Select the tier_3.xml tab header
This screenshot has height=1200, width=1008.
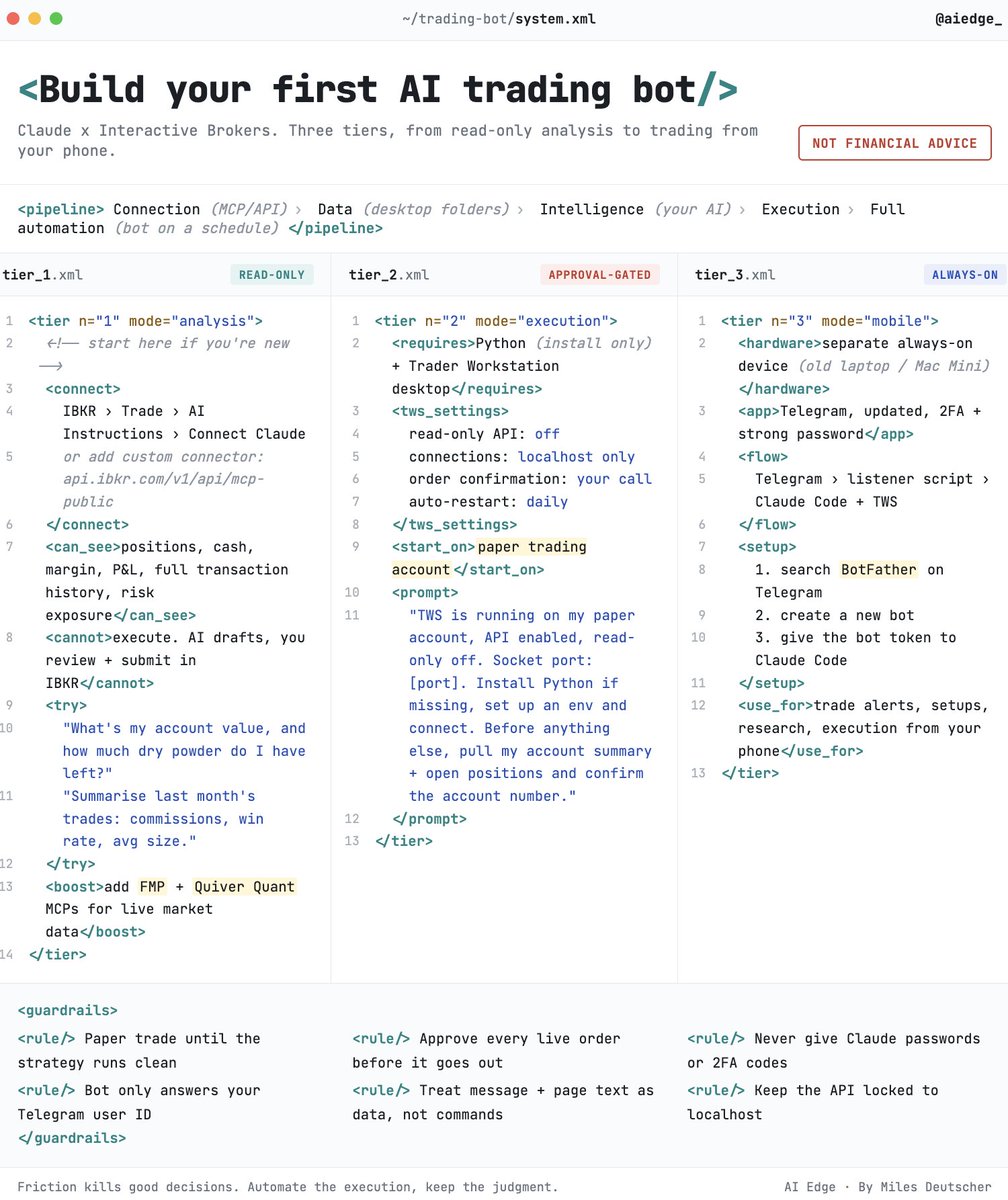[735, 274]
